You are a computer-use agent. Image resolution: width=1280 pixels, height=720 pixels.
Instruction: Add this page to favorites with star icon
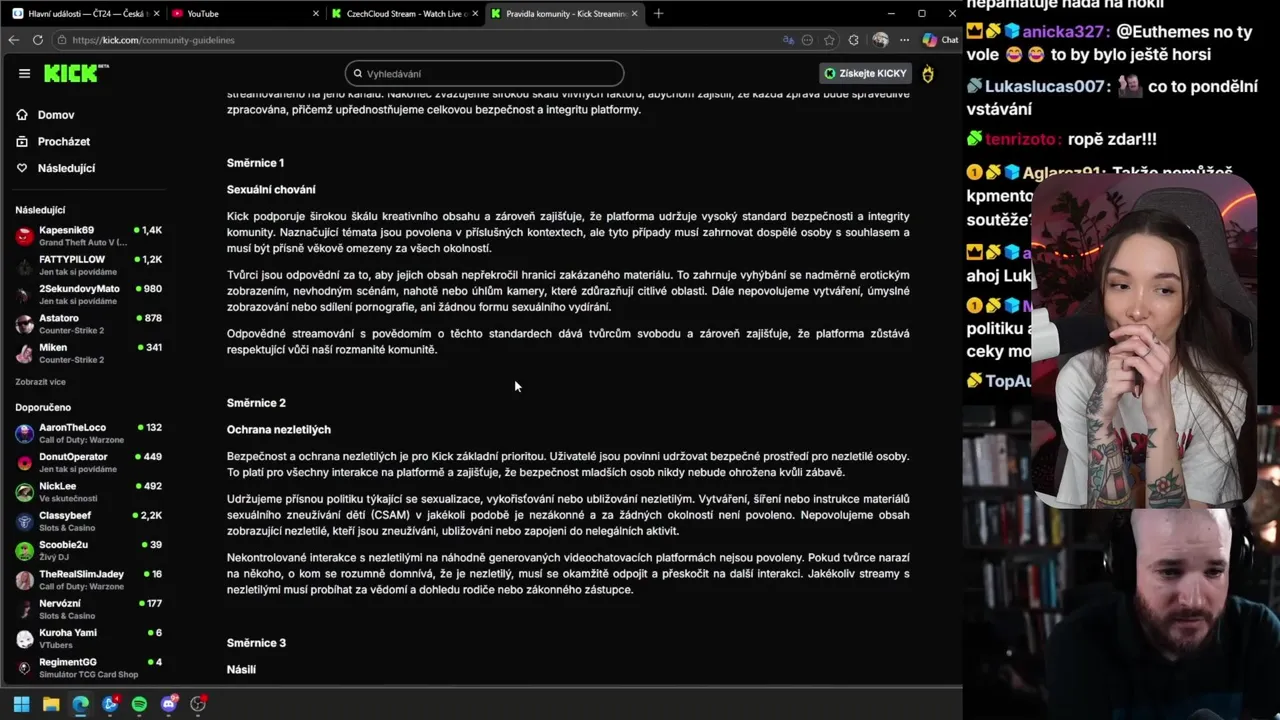click(x=829, y=40)
